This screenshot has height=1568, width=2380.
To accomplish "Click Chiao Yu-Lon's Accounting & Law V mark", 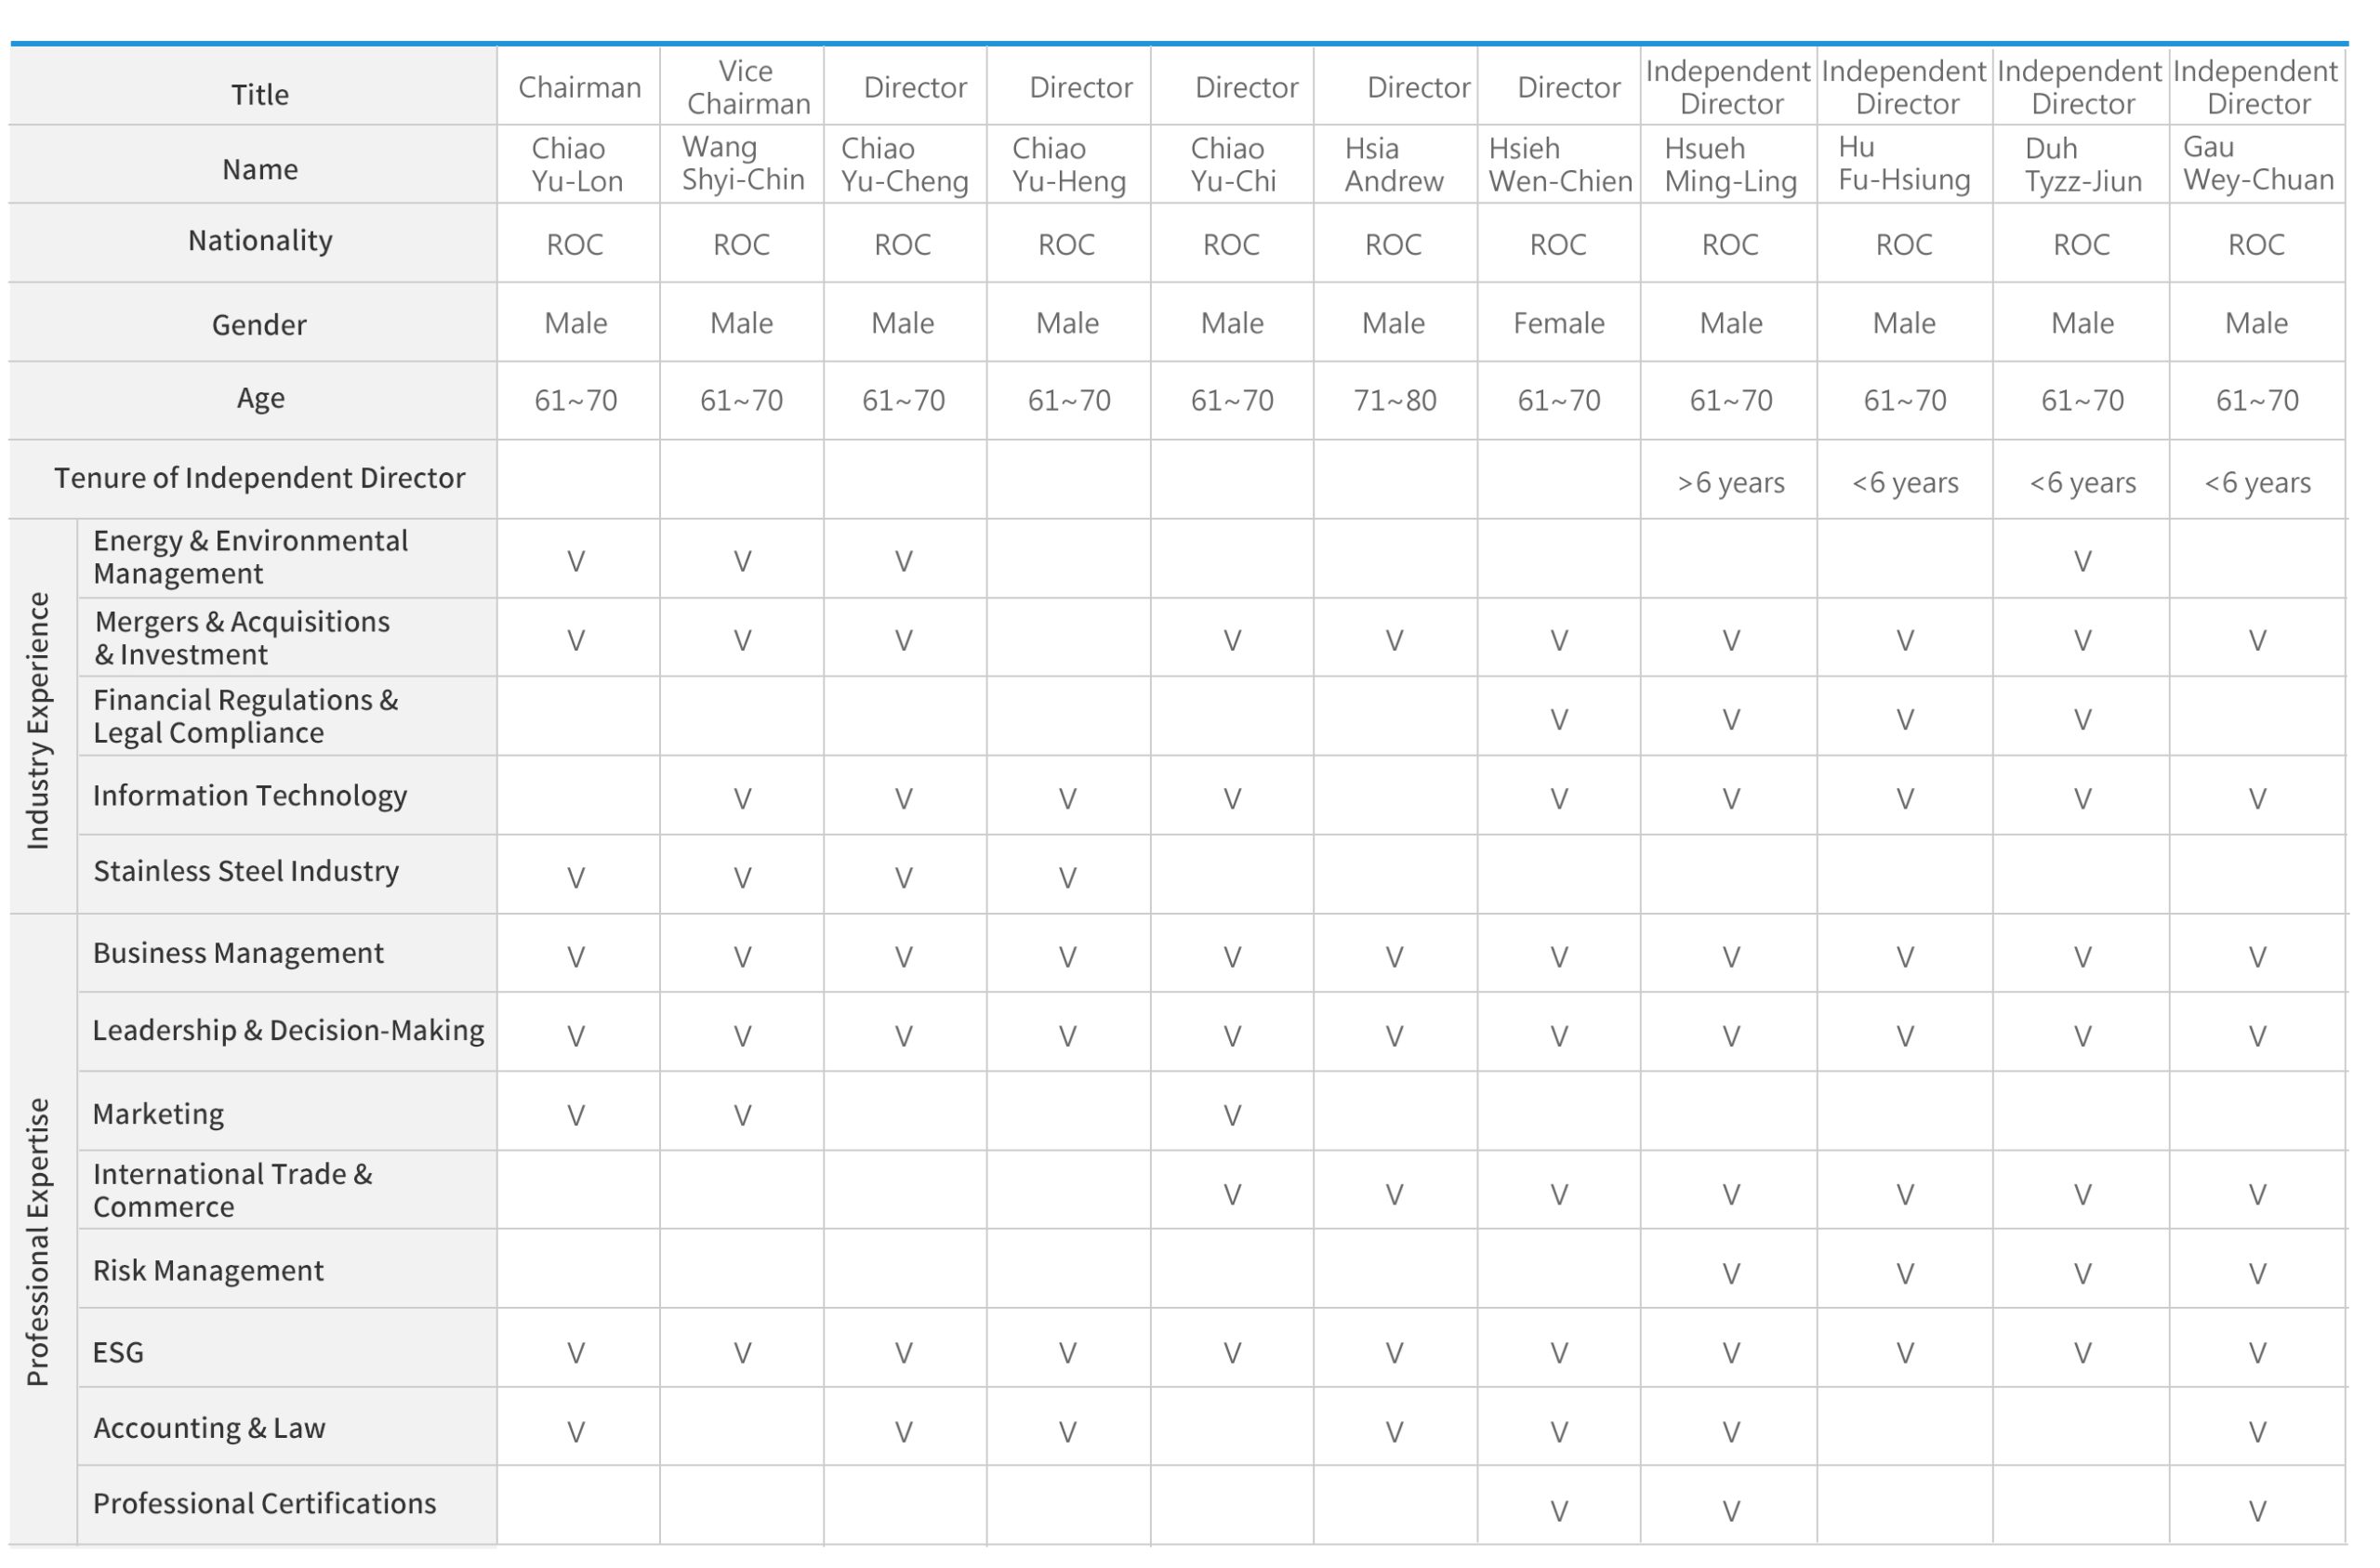I will [x=576, y=1433].
